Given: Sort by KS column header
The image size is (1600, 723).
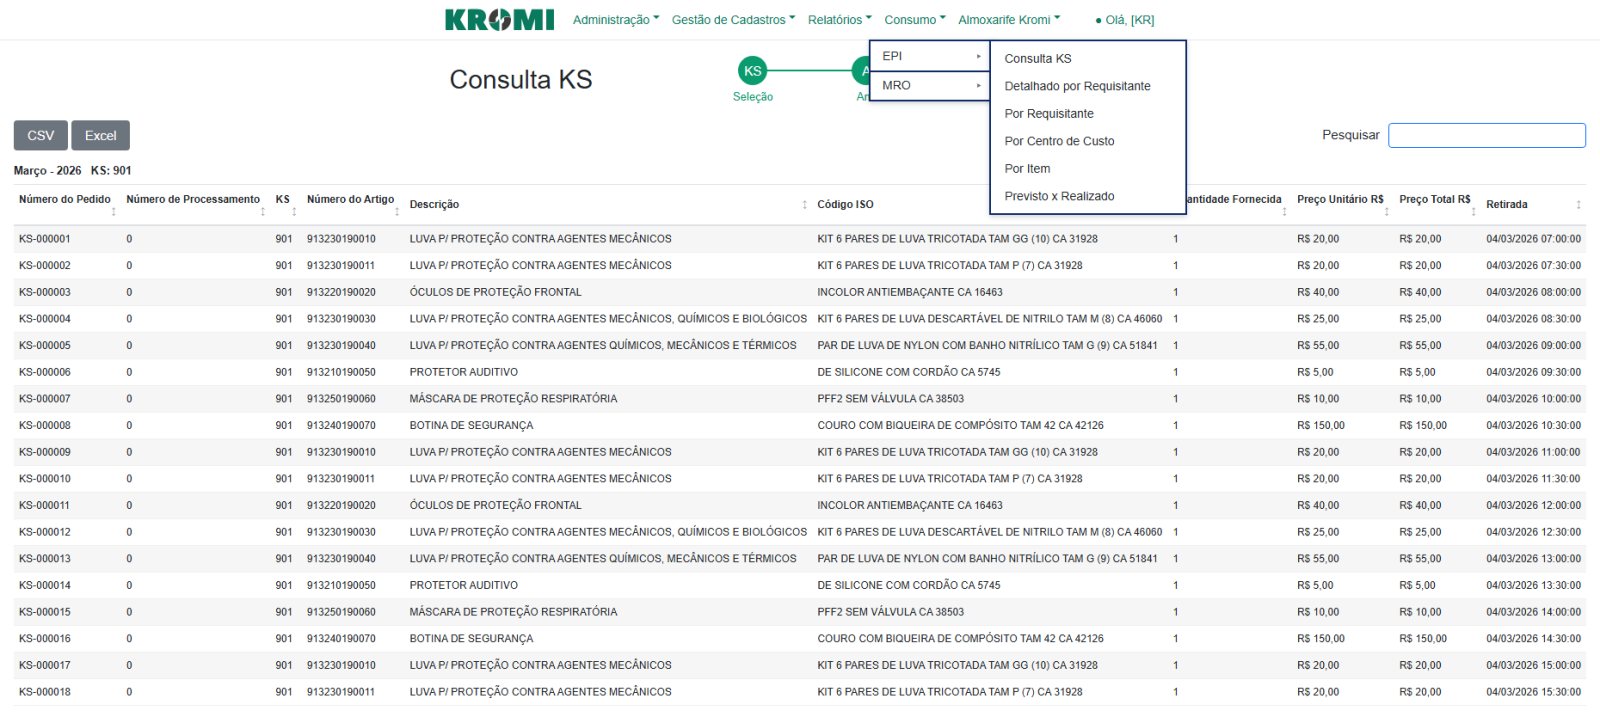Looking at the screenshot, I should pyautogui.click(x=285, y=203).
